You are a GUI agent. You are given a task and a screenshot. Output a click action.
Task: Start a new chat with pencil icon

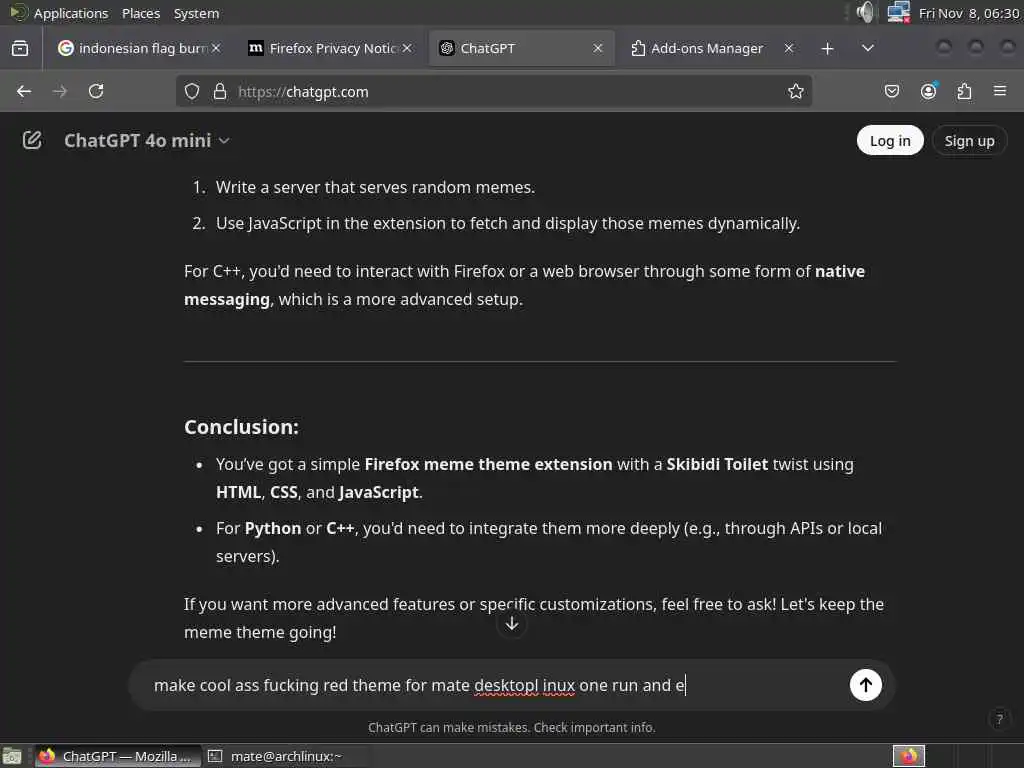click(32, 140)
